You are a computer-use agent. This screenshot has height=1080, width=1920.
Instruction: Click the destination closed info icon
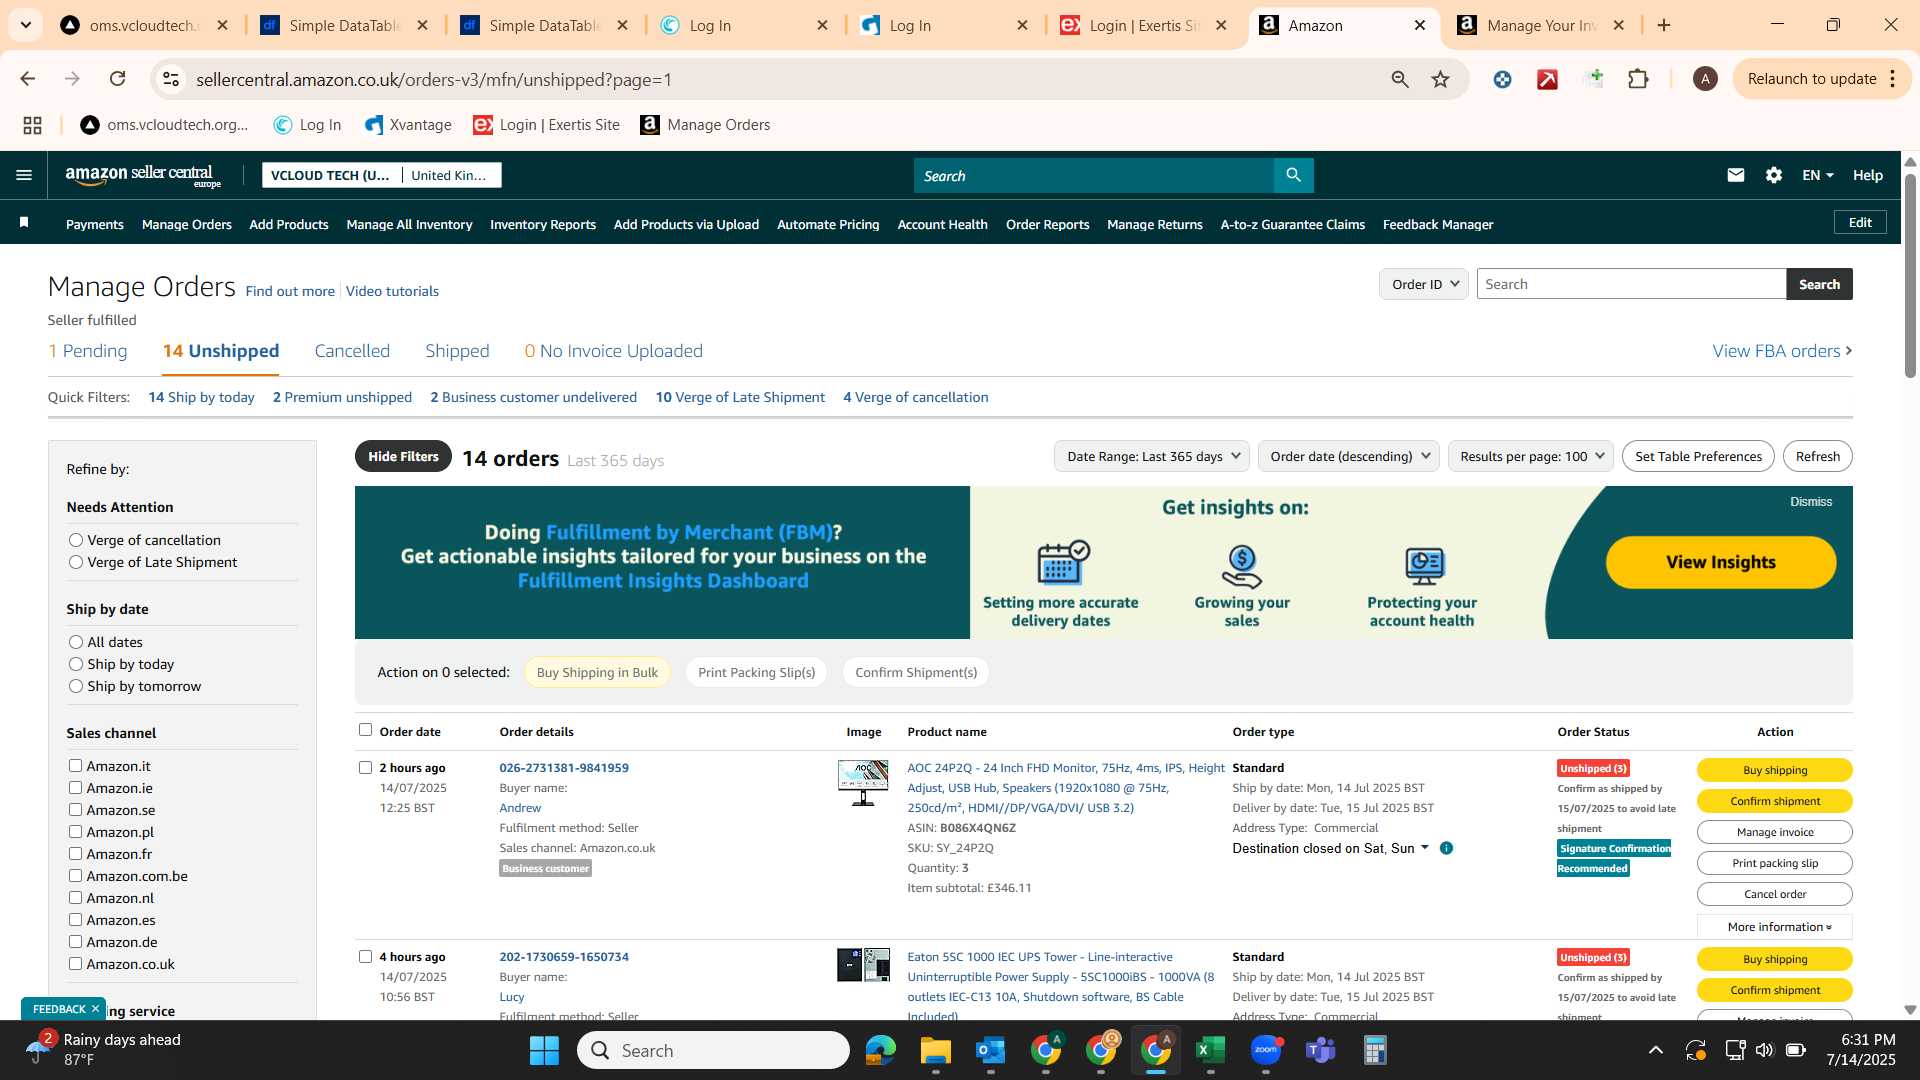[1446, 848]
